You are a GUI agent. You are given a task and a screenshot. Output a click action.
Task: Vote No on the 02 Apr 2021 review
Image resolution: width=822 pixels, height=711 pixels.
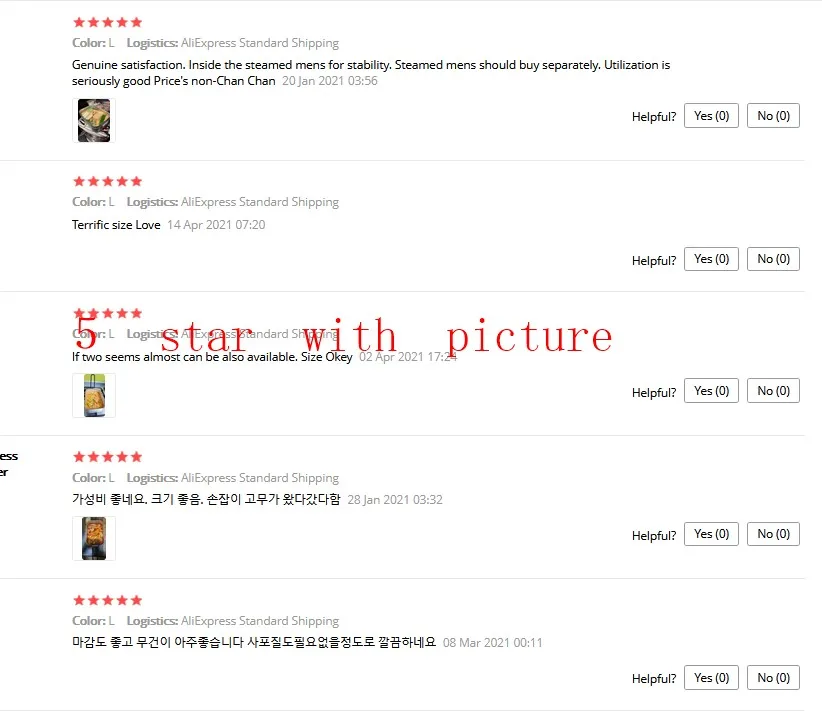tap(773, 391)
